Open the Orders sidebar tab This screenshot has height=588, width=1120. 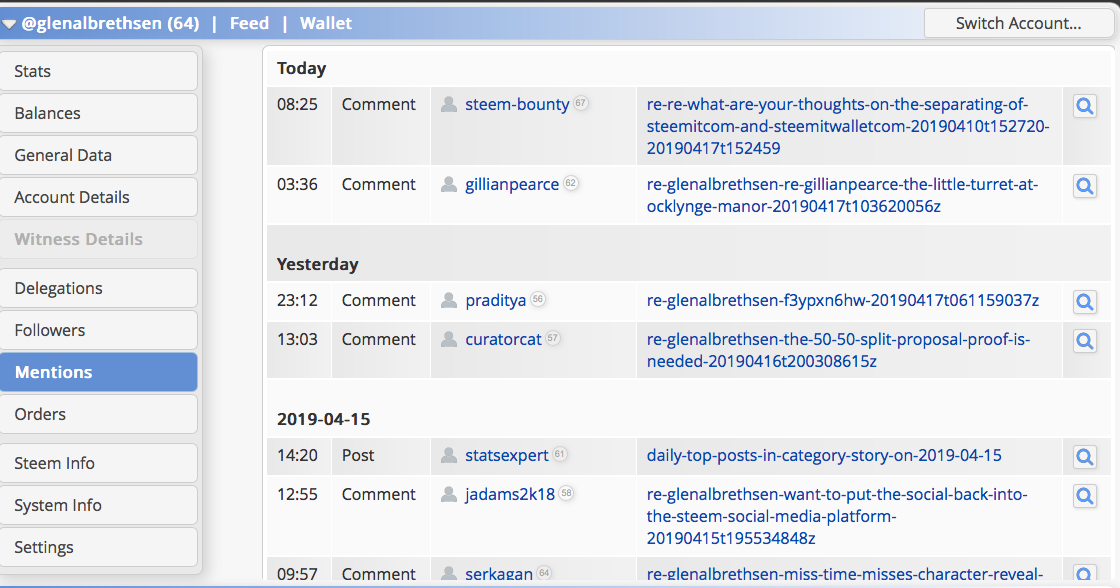coord(99,414)
